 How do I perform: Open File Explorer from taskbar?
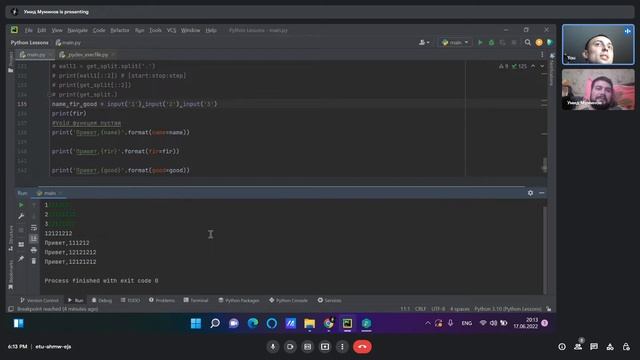pos(309,324)
